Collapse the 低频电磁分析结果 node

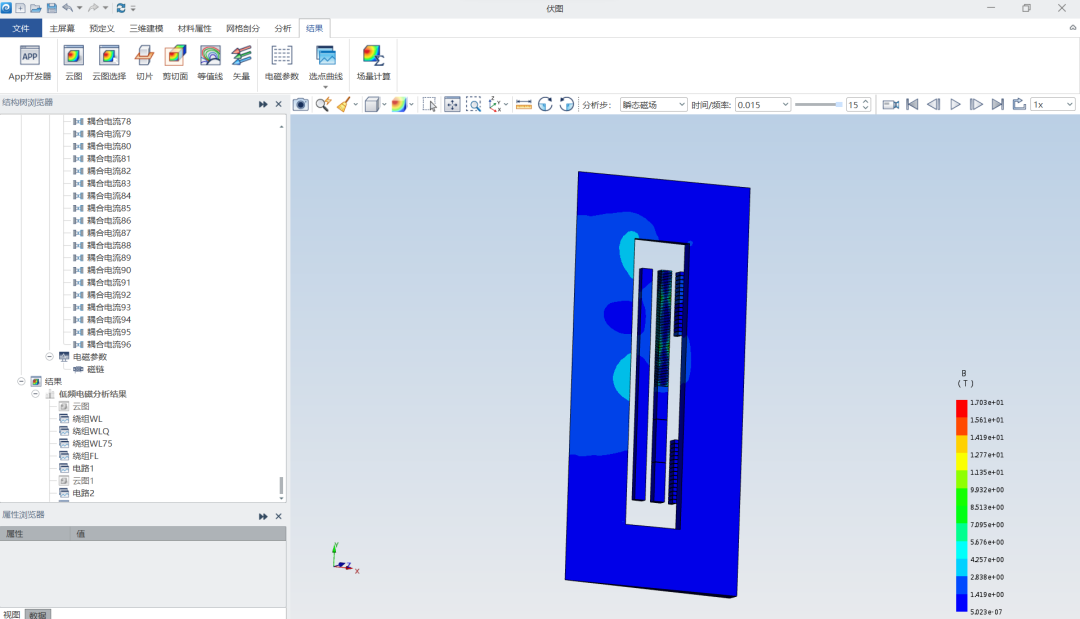(36, 394)
